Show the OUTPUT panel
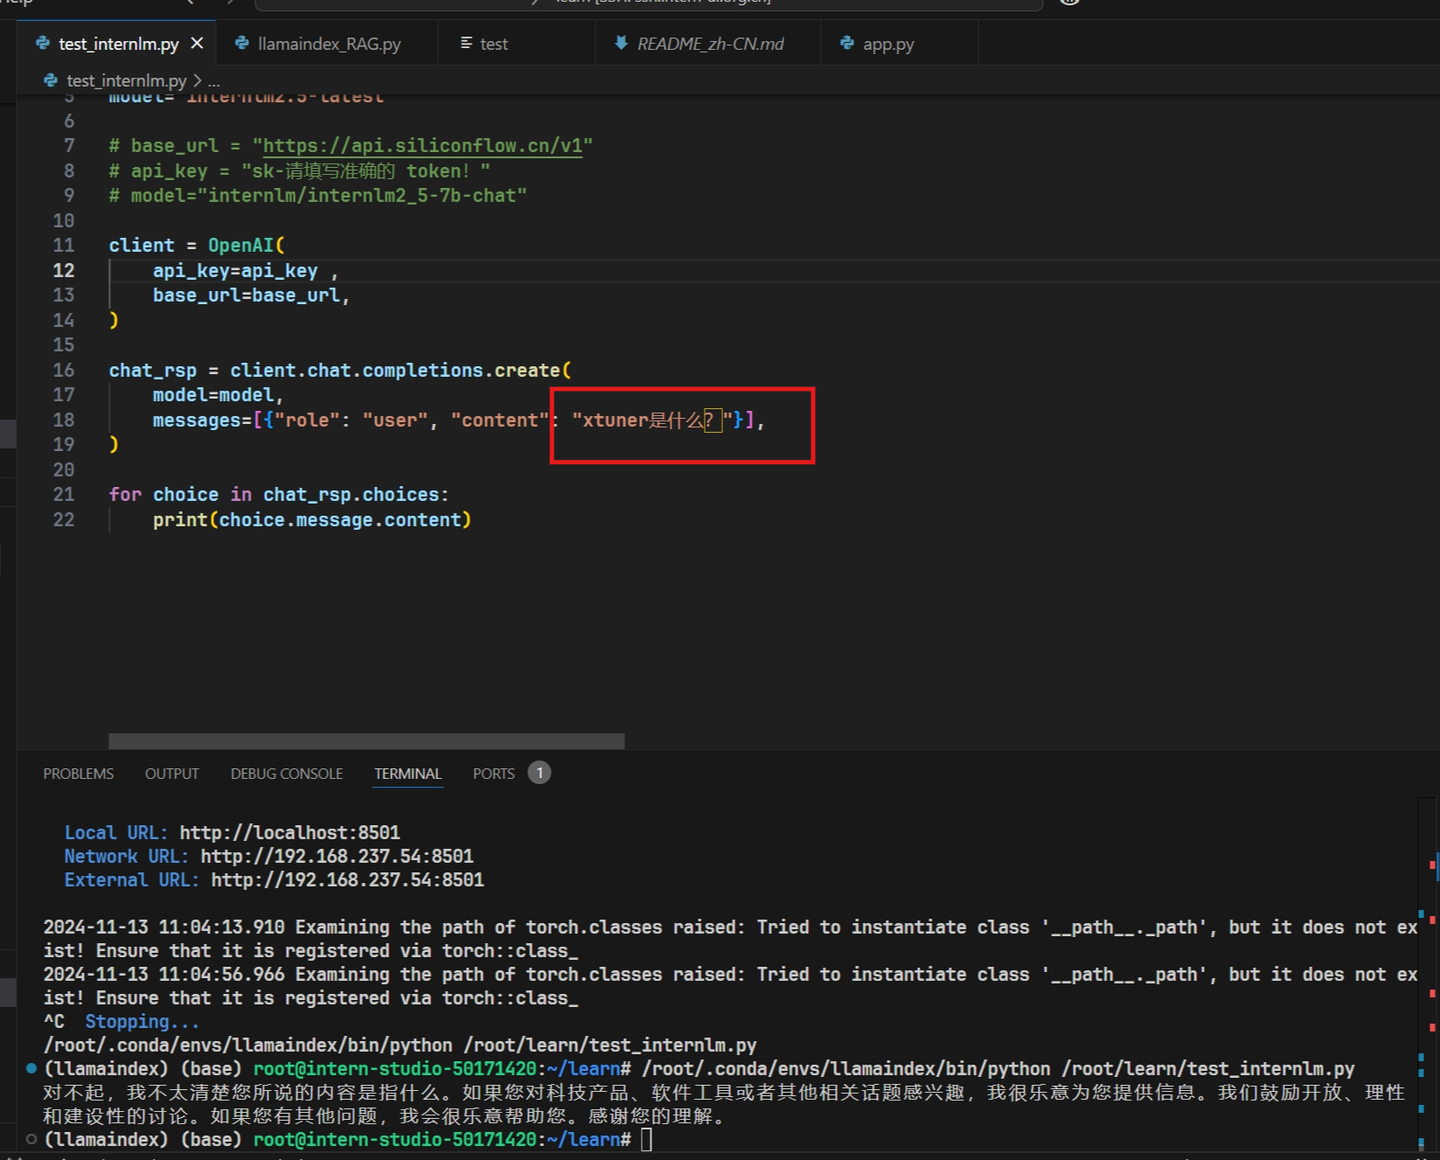 172,774
